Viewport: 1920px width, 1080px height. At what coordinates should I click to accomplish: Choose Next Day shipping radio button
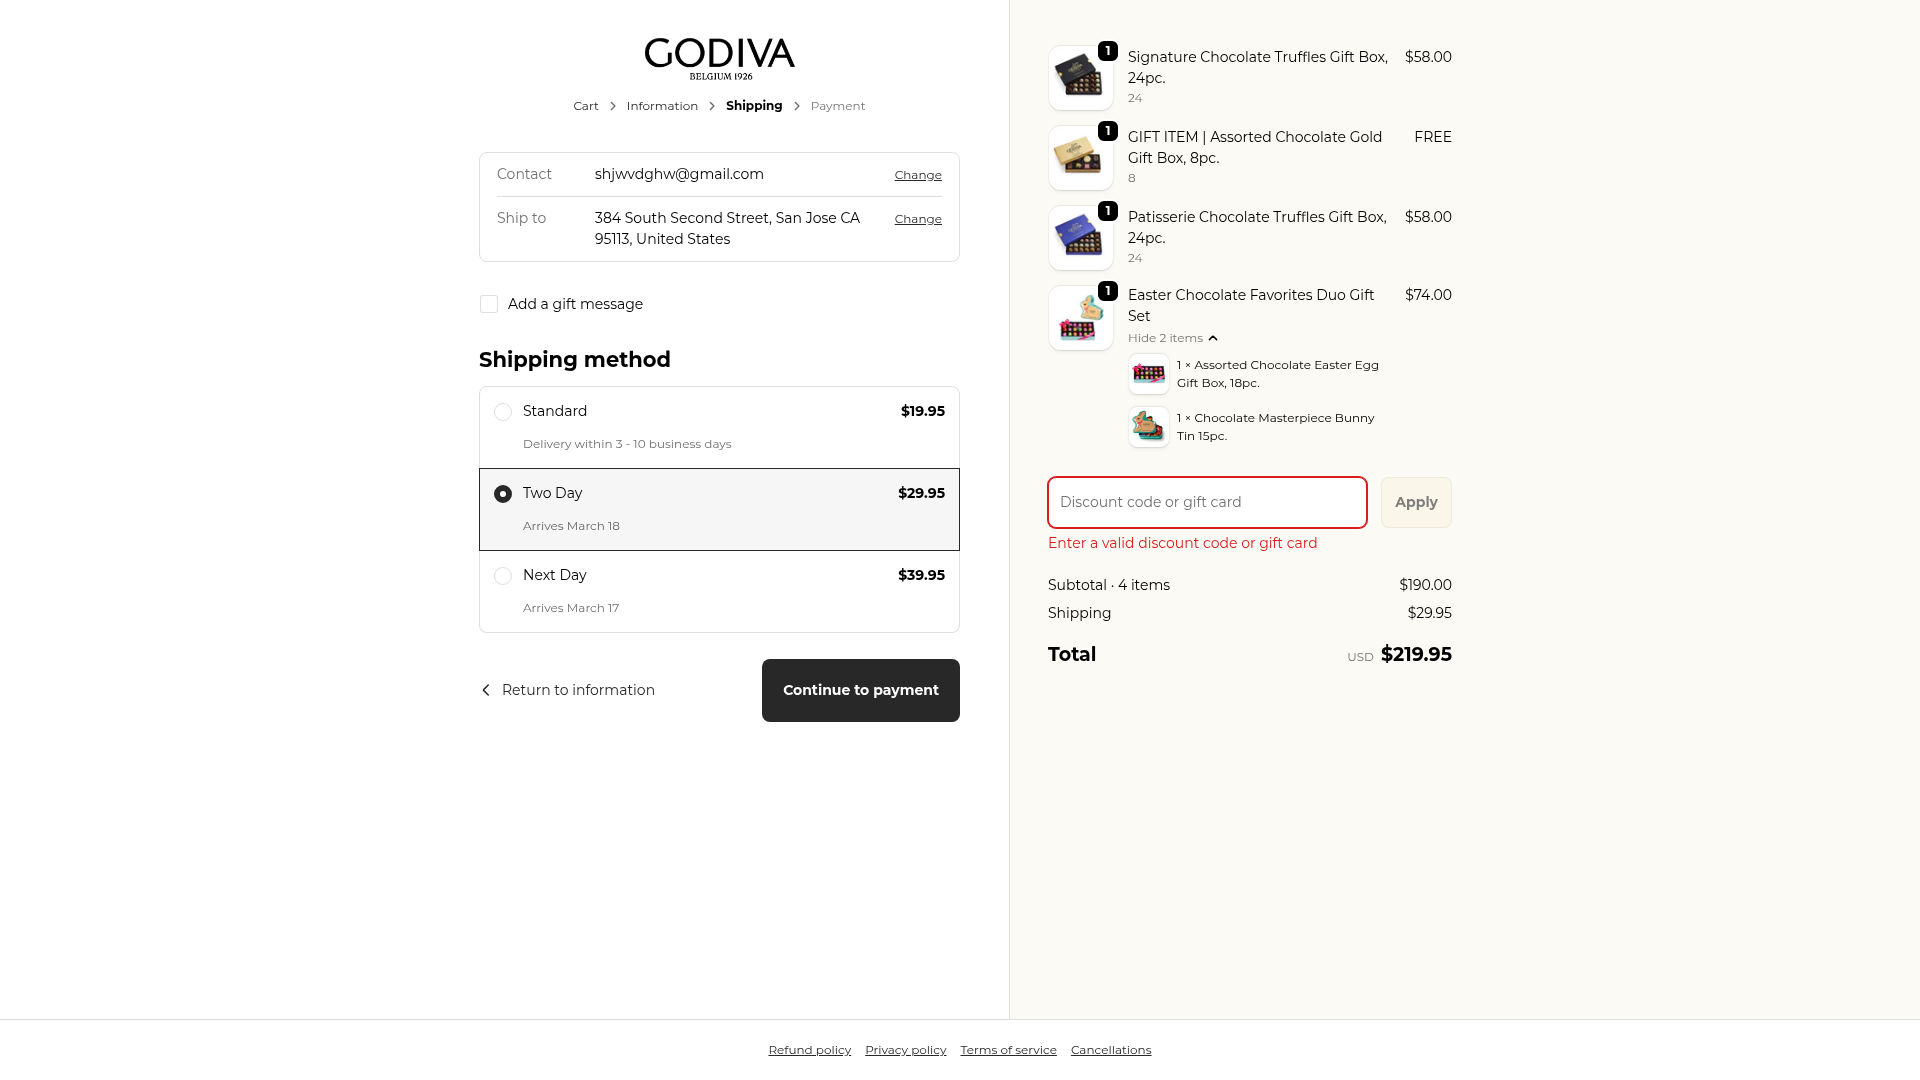click(503, 576)
